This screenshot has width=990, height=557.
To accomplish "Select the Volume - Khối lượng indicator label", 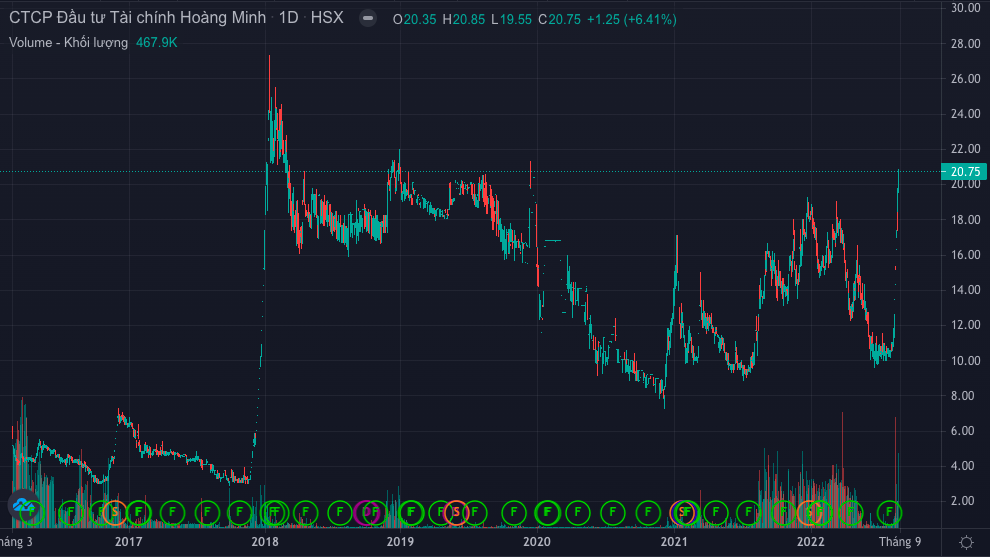I will pos(68,42).
